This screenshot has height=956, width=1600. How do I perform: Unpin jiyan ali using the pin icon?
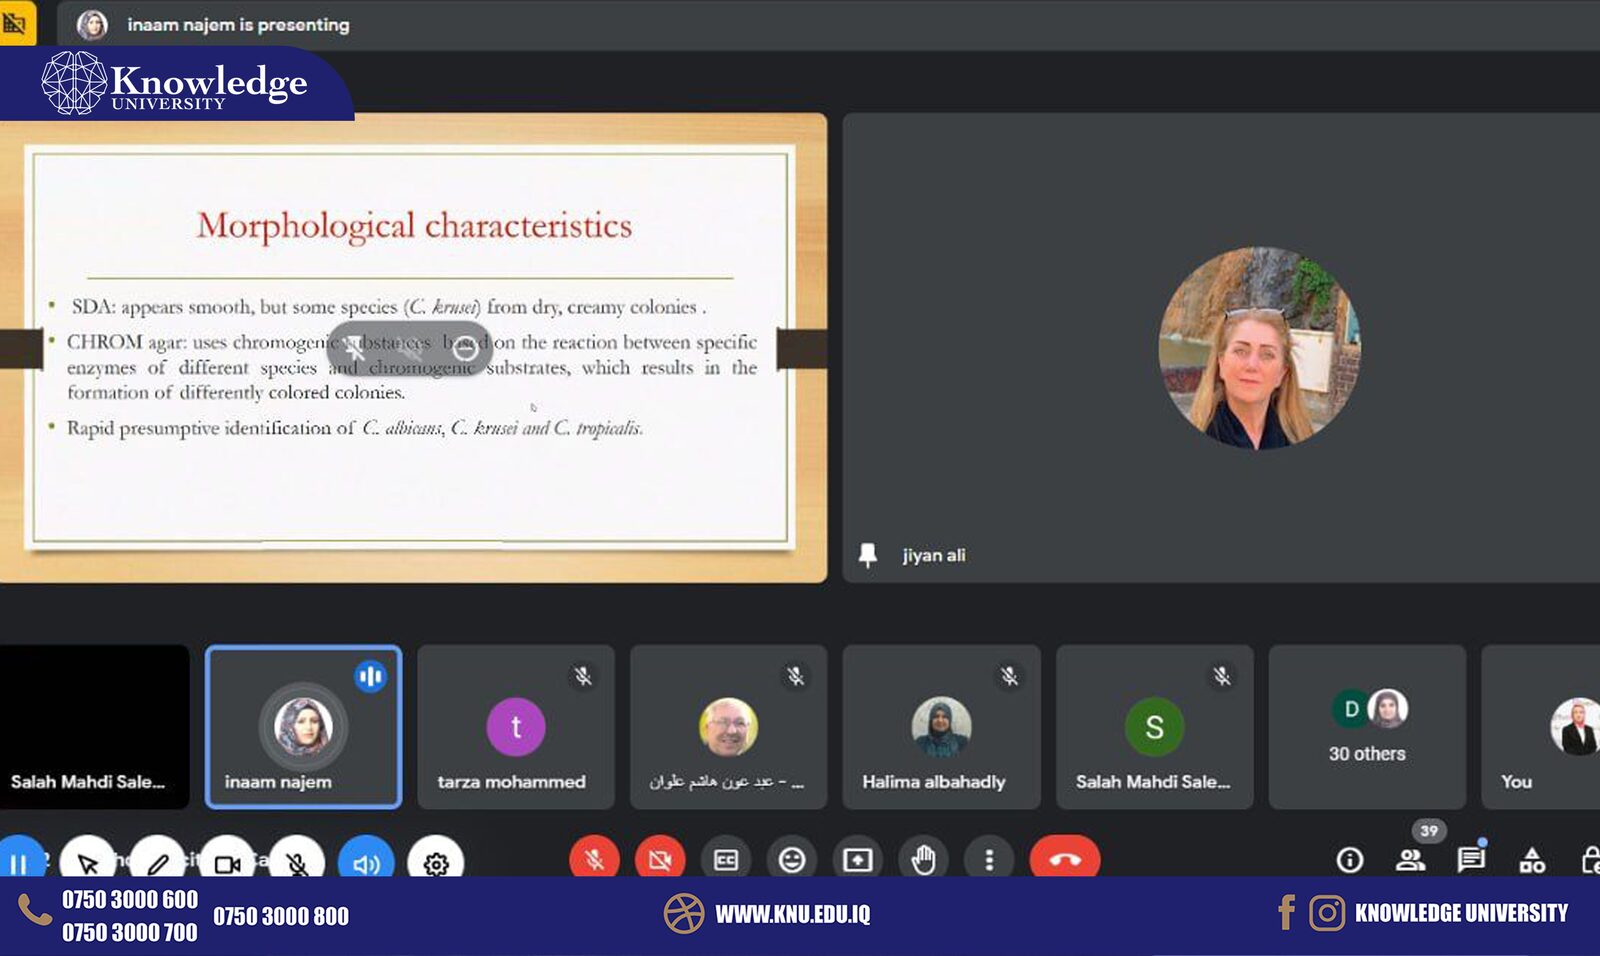coord(868,555)
